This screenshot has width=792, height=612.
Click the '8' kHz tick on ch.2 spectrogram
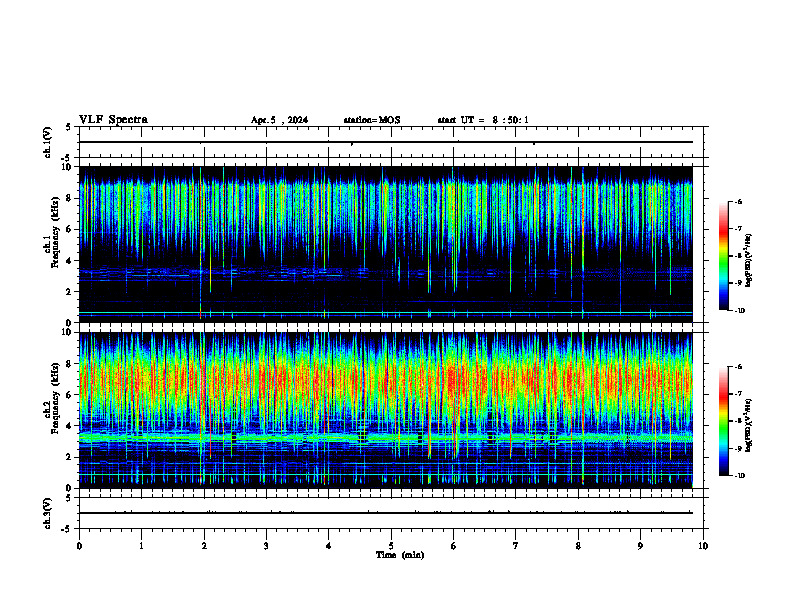pyautogui.click(x=69, y=364)
